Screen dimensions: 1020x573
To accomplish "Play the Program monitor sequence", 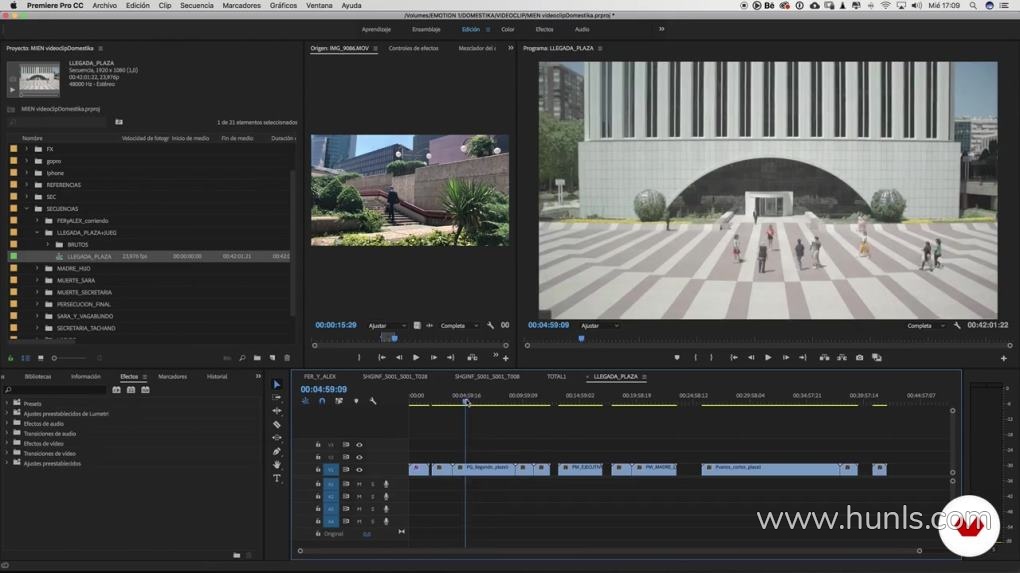I will 768,358.
